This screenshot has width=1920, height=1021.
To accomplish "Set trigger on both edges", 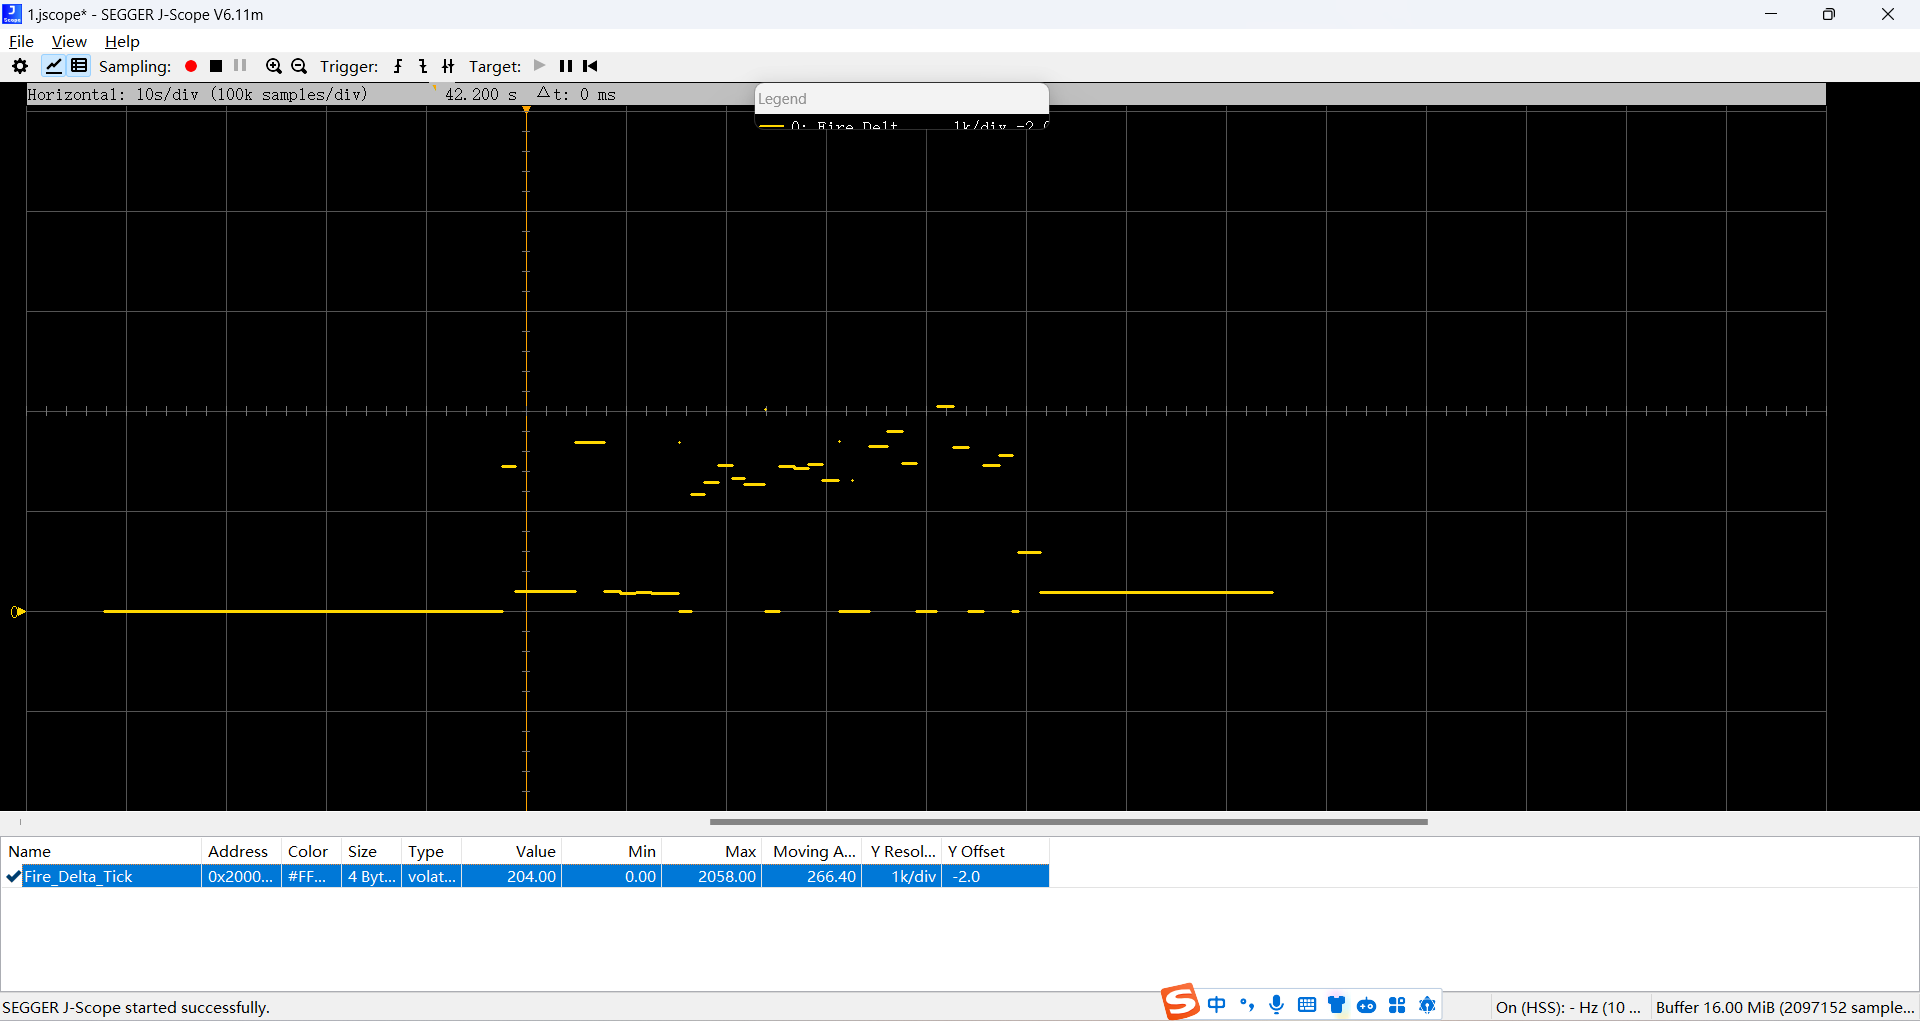I will 448,66.
